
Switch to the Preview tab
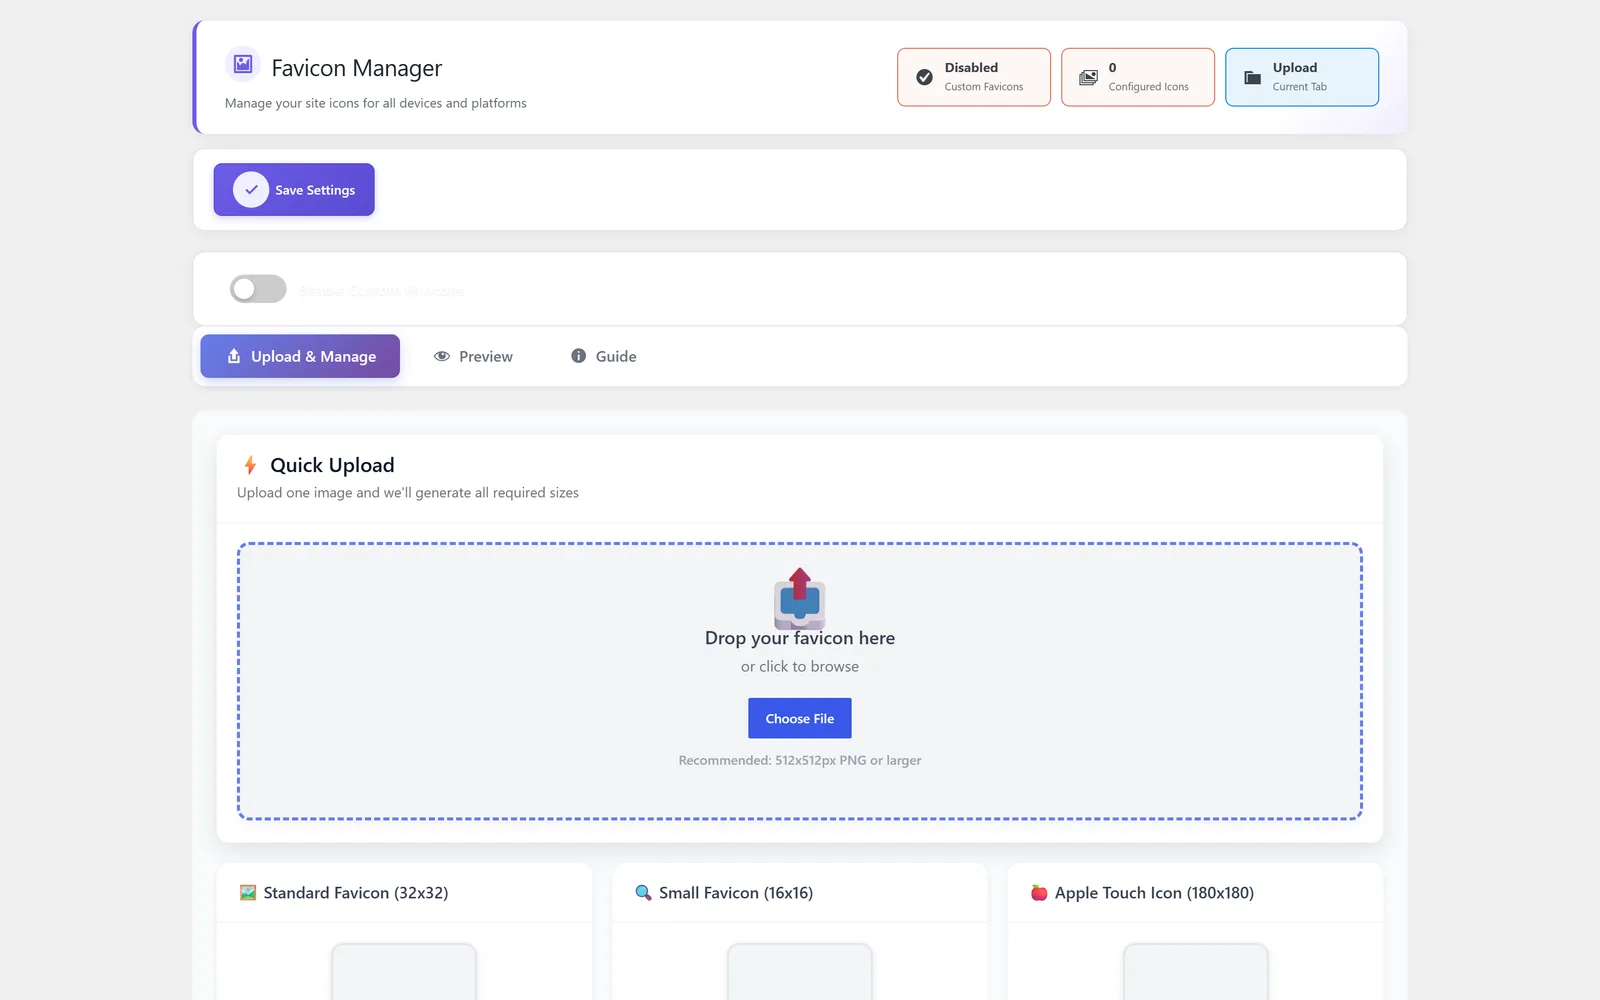coord(473,356)
